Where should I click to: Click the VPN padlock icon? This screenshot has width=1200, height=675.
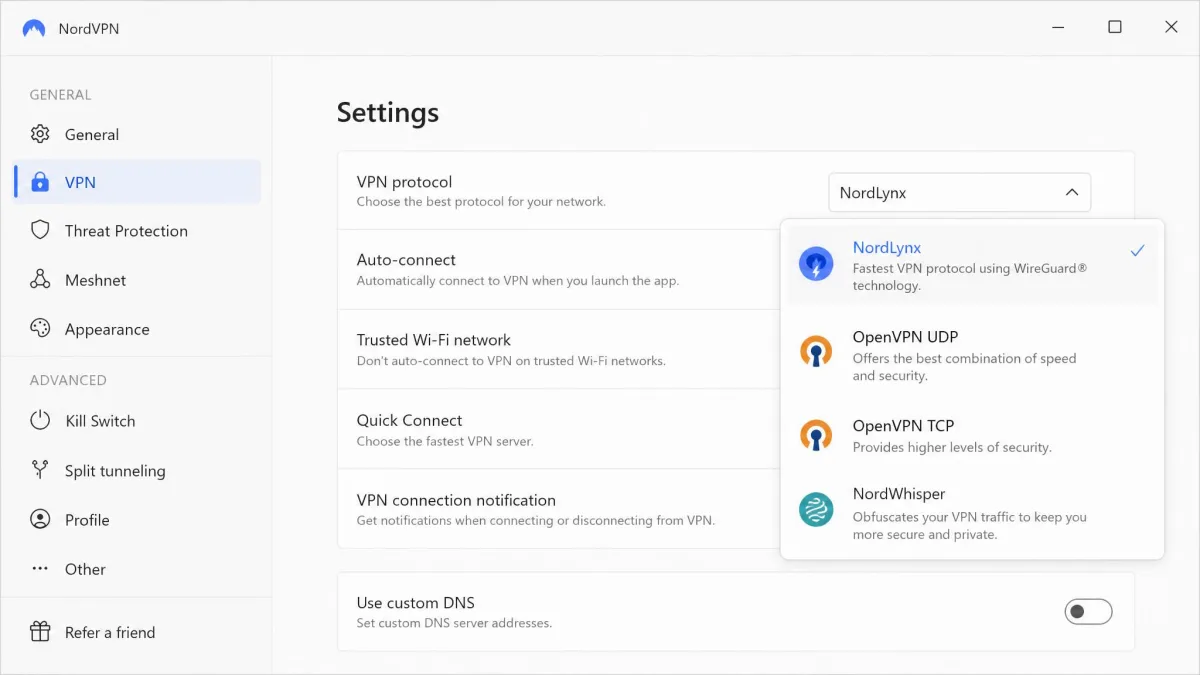click(40, 182)
